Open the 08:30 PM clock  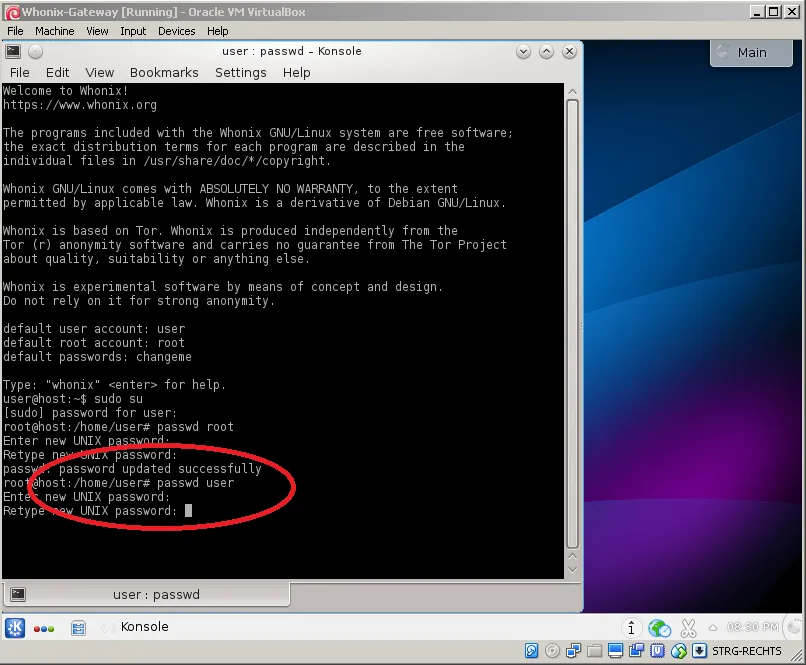753,627
